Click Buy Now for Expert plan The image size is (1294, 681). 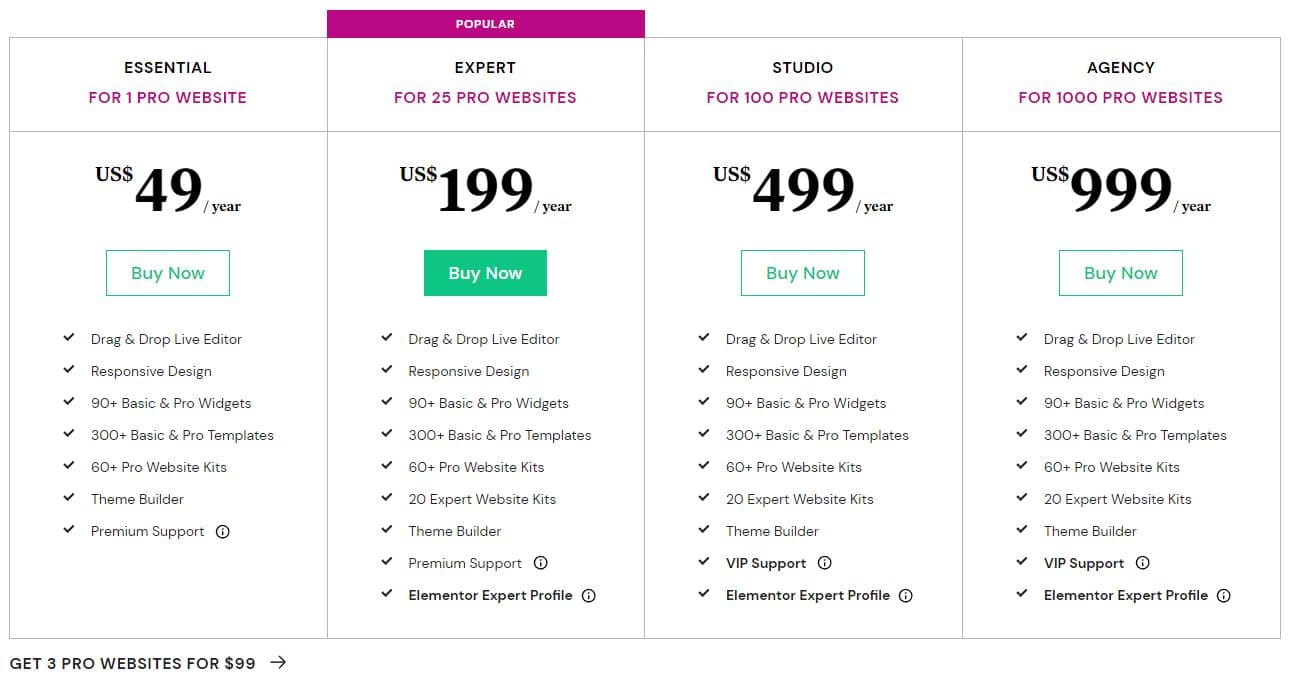tap(485, 273)
